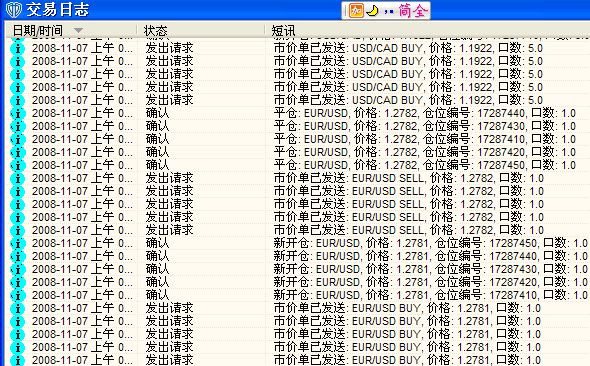Click the 全 character button in IME bar
The height and width of the screenshot is (366, 590).
[420, 11]
